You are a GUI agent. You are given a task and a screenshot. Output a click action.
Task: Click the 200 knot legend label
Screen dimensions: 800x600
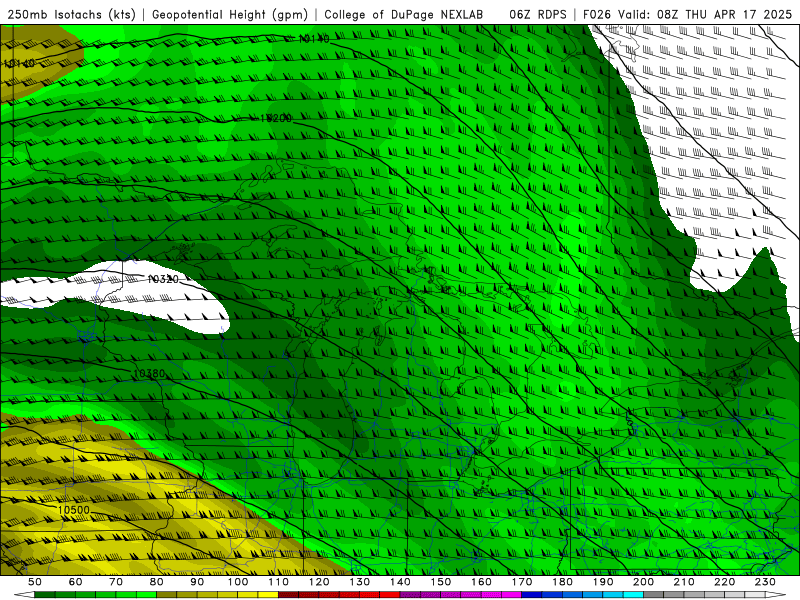[x=644, y=582]
